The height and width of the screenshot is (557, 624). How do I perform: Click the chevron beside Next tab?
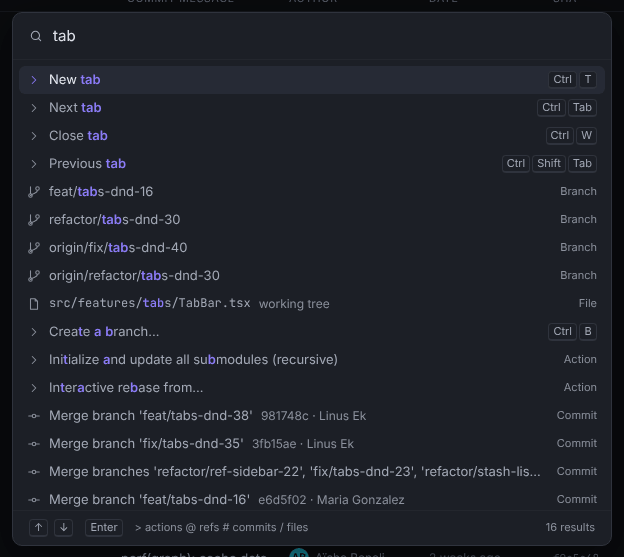(34, 108)
